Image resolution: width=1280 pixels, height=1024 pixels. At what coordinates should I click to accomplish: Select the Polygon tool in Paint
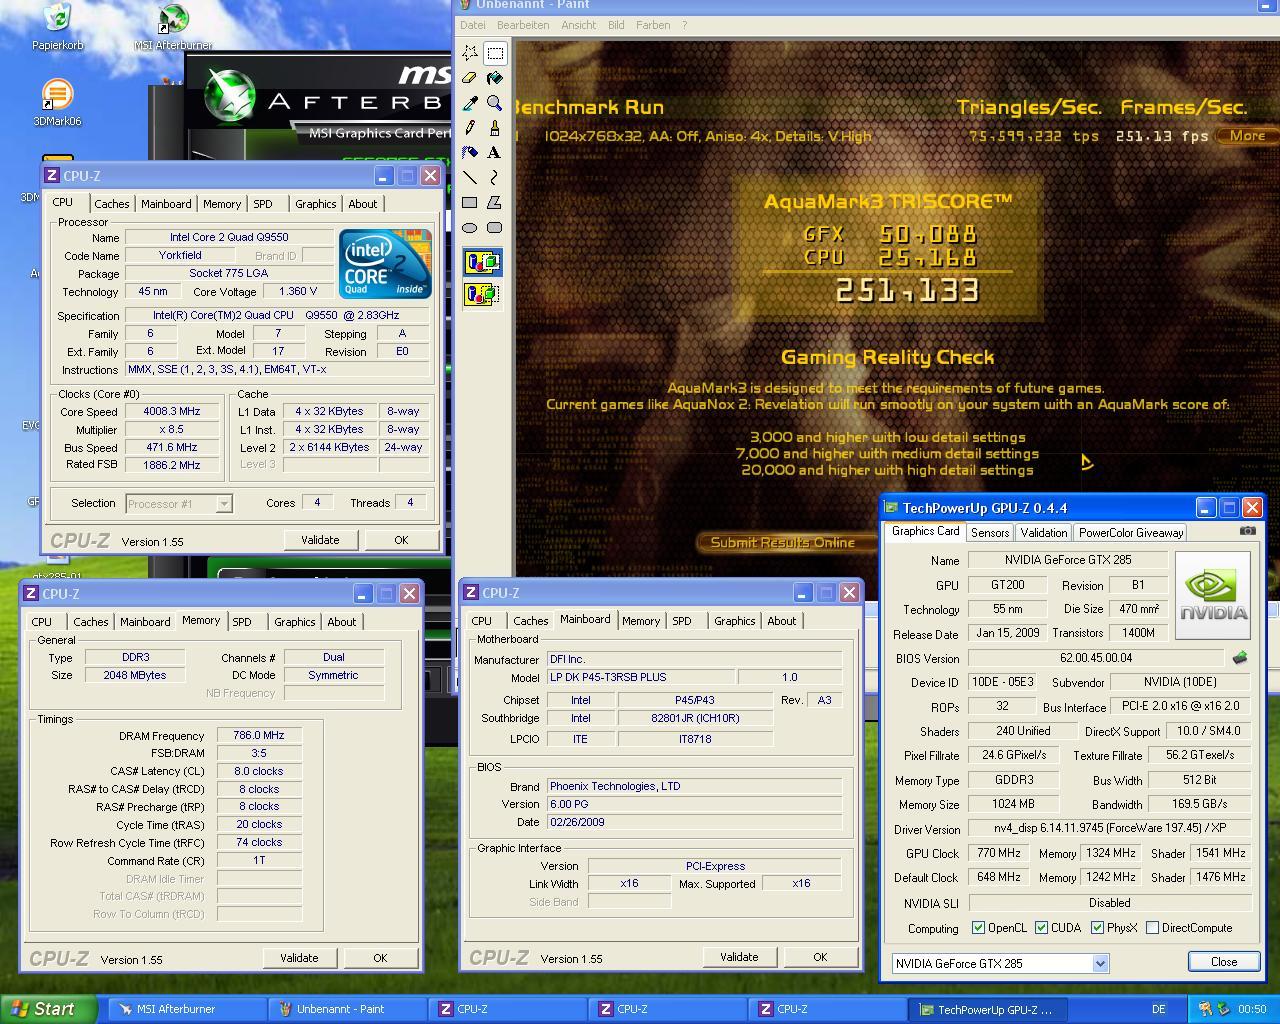[x=495, y=203]
